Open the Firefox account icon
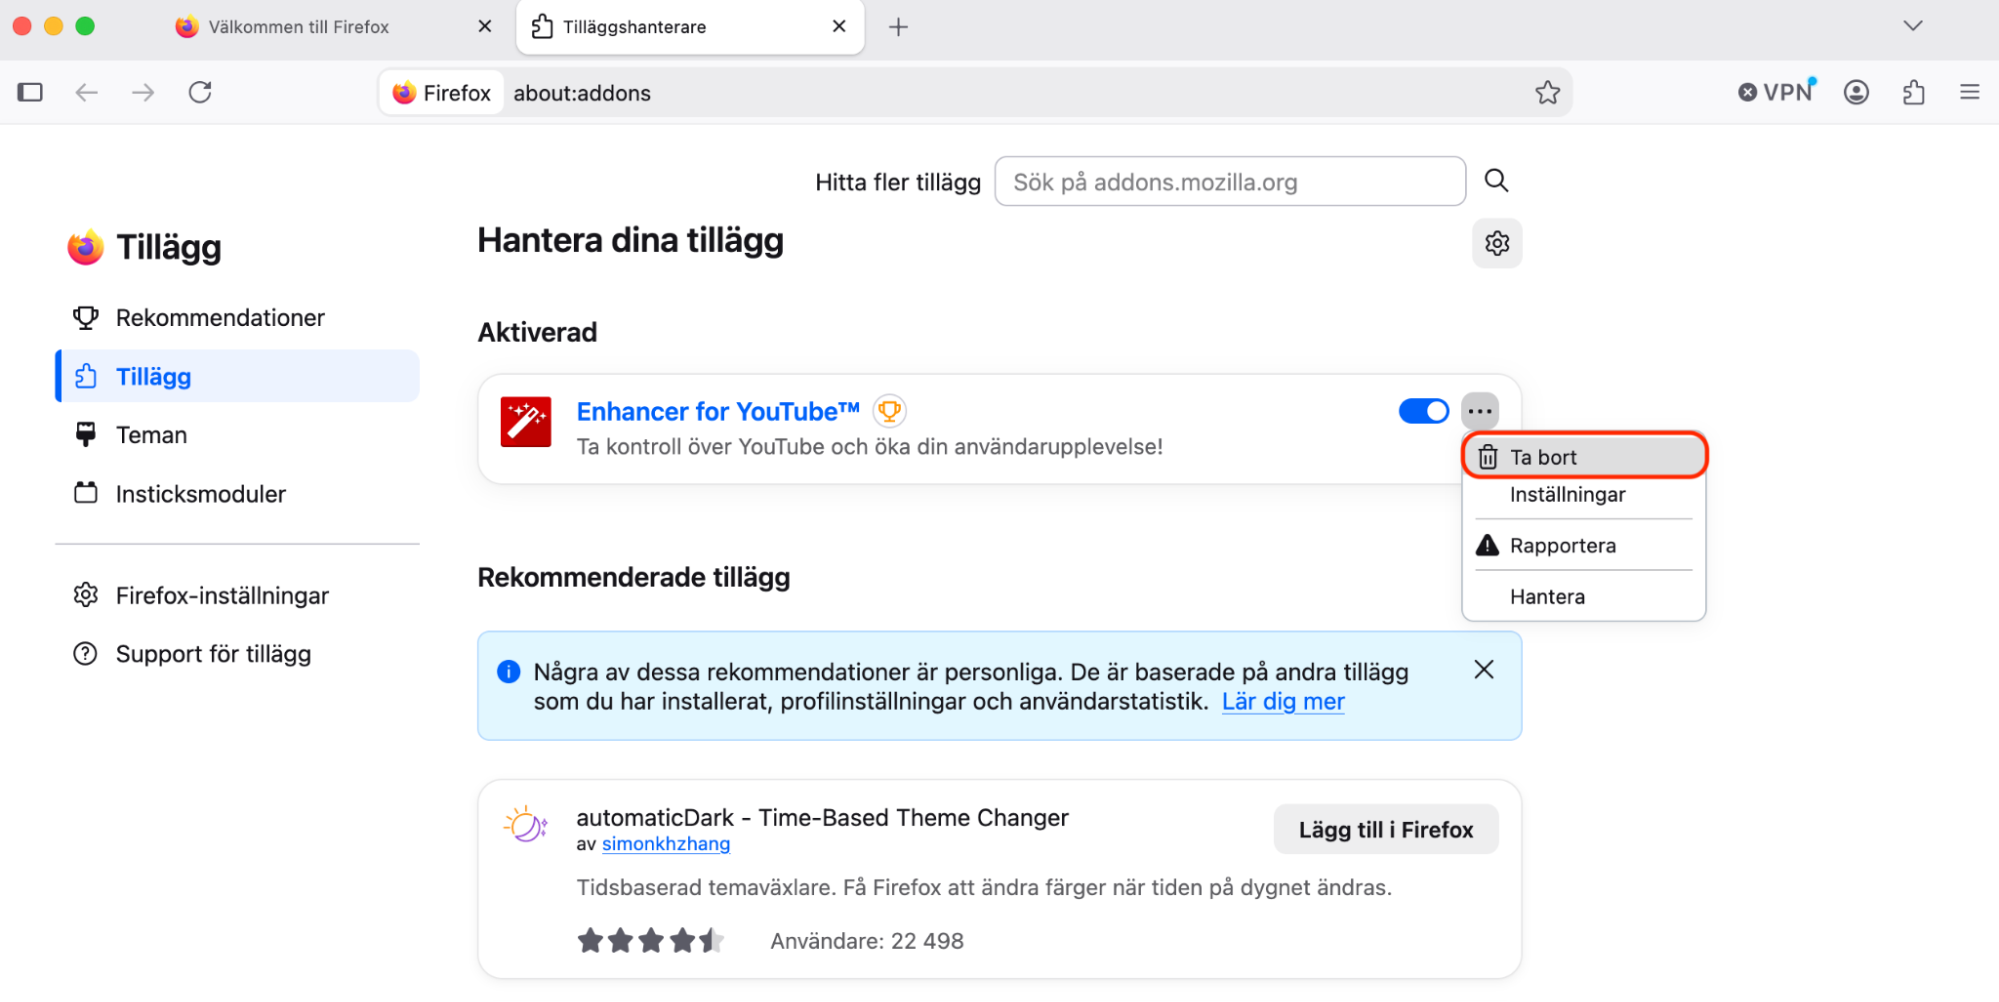1999x1002 pixels. pyautogui.click(x=1856, y=93)
